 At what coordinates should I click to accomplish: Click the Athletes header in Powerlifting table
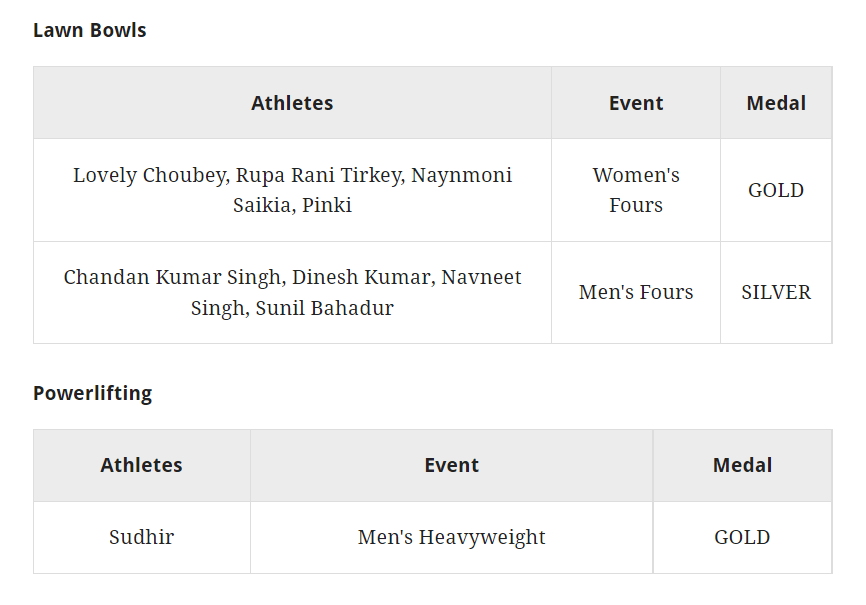(x=142, y=465)
